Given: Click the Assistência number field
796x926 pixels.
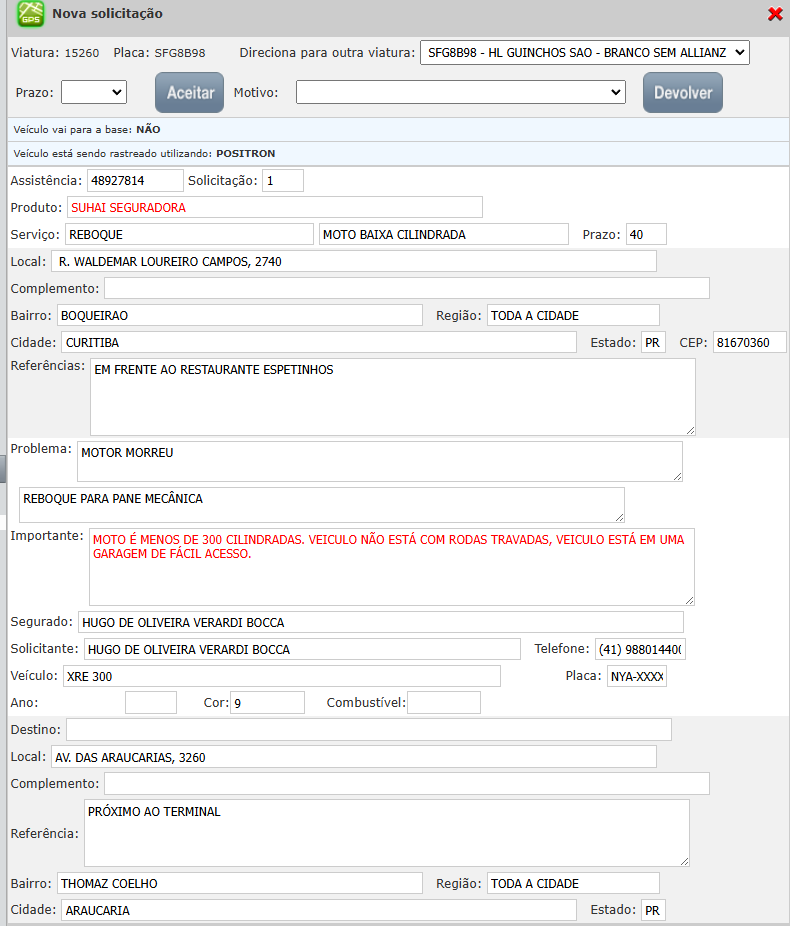Looking at the screenshot, I should (x=135, y=181).
